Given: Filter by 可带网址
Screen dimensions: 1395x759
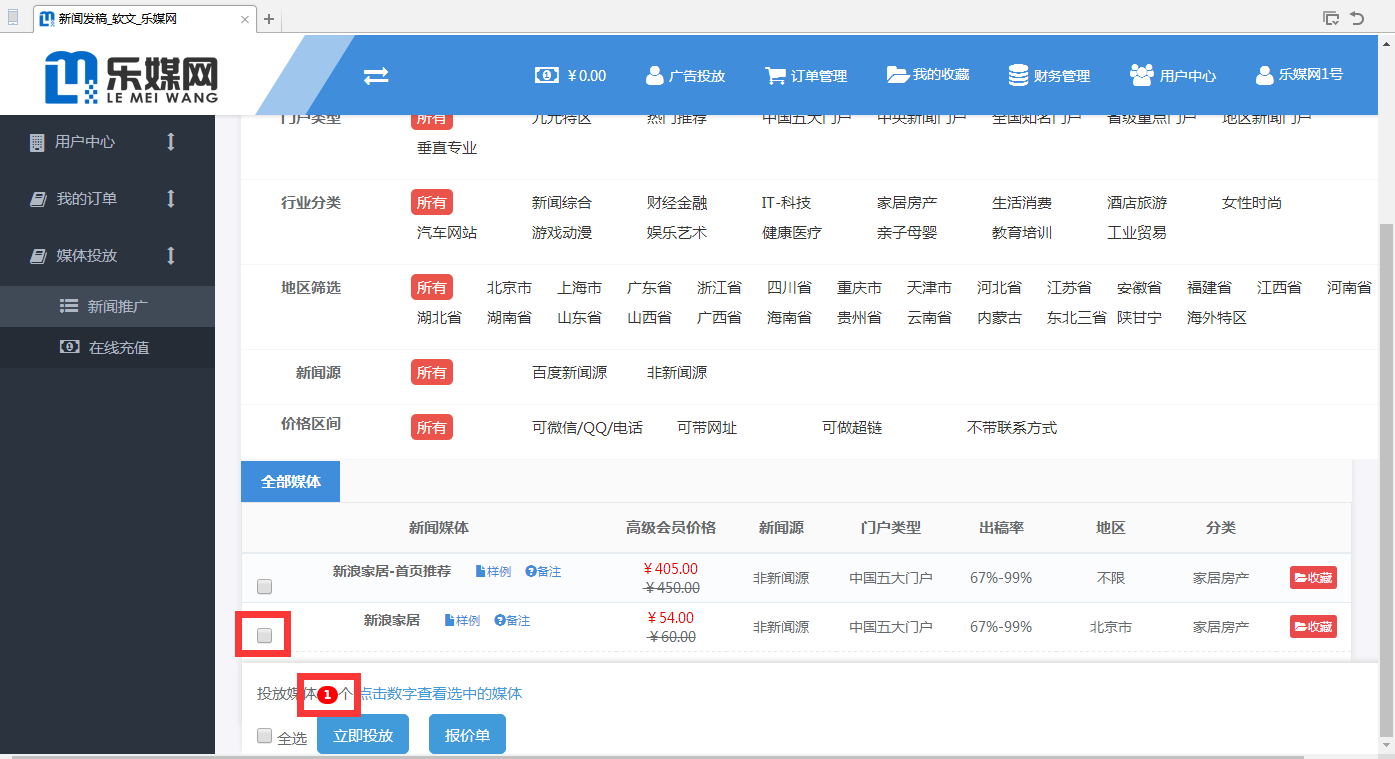Looking at the screenshot, I should click(x=707, y=428).
